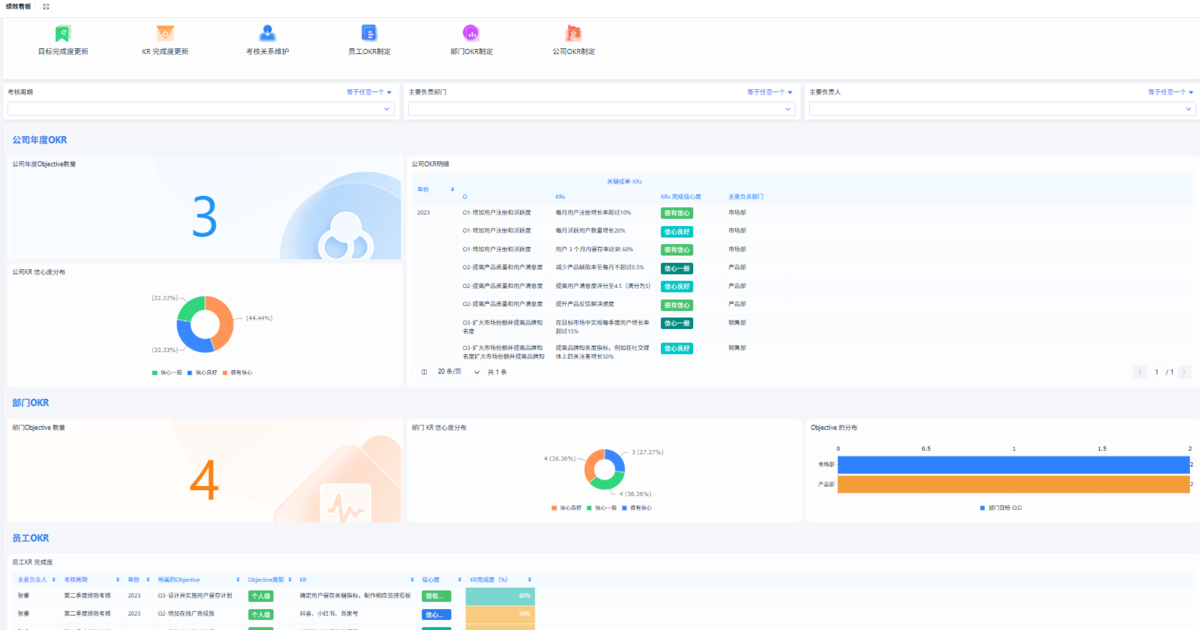Open the 公司OKR制定 red icon
This screenshot has height=630, width=1200.
tap(573, 33)
